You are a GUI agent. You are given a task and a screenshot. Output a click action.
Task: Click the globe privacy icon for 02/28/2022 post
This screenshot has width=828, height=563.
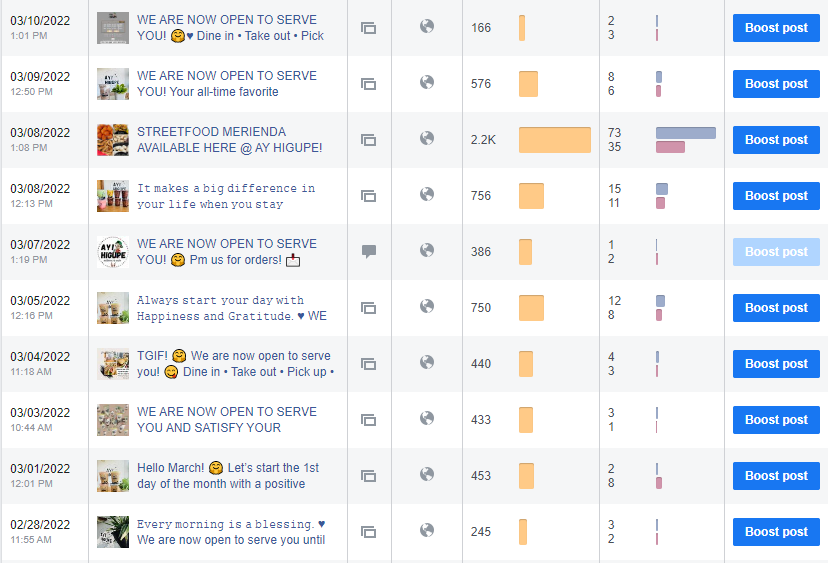(427, 531)
